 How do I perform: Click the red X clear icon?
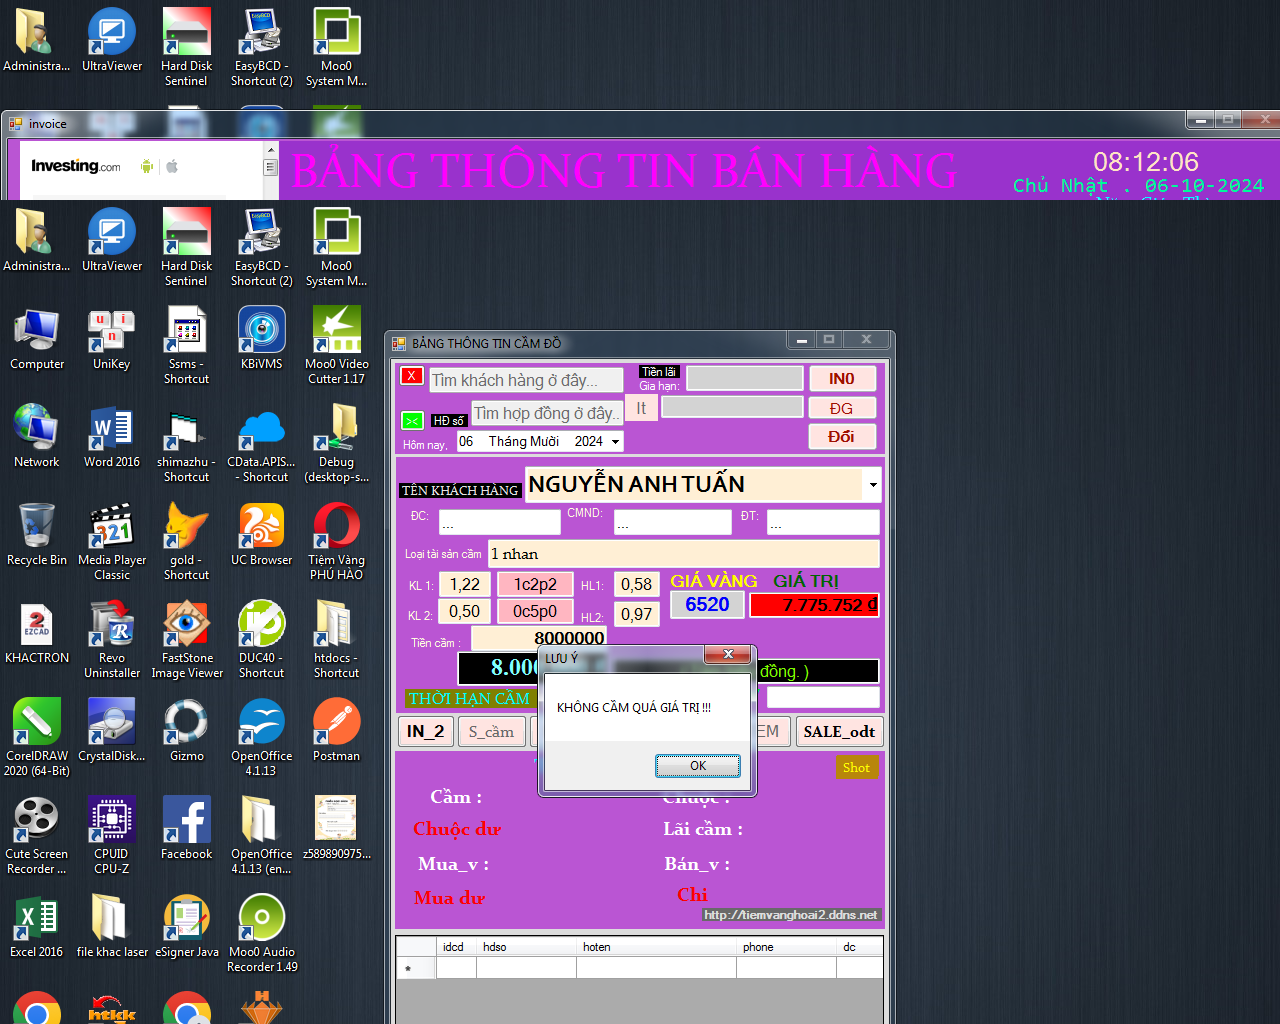tap(411, 376)
